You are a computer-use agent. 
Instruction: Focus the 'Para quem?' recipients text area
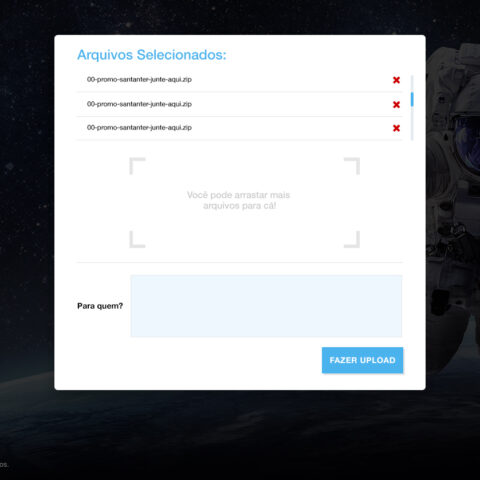coord(266,306)
